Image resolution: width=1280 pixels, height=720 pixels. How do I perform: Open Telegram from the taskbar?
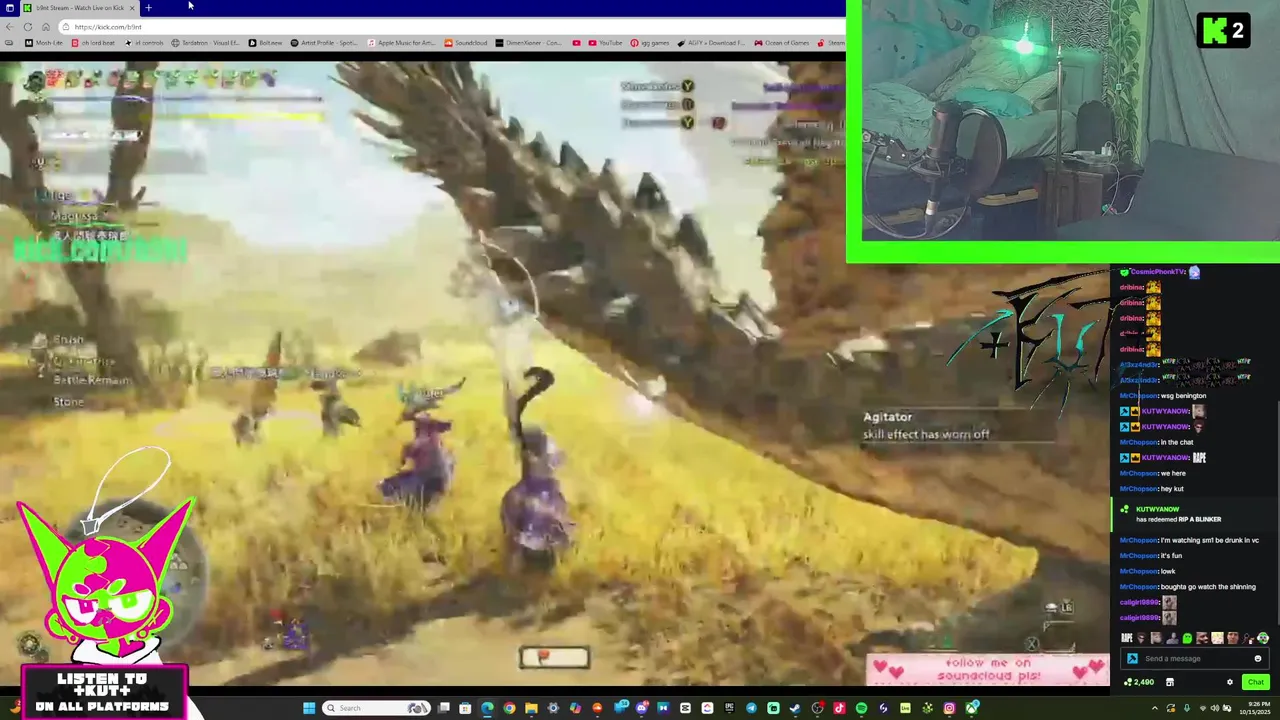point(751,708)
